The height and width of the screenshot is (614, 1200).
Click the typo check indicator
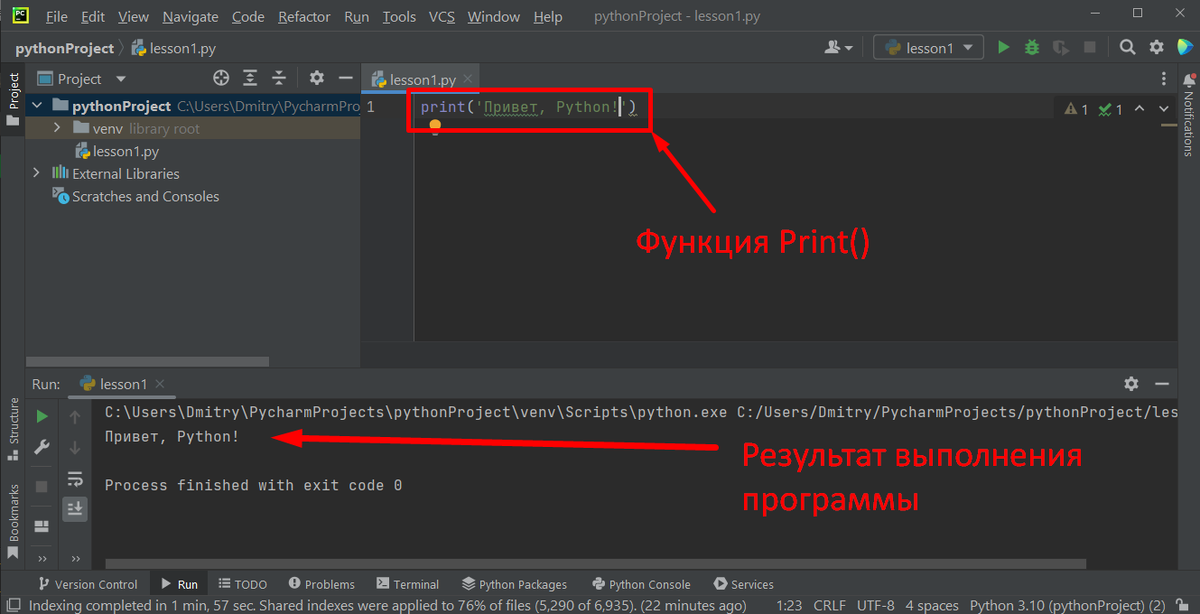(1110, 109)
